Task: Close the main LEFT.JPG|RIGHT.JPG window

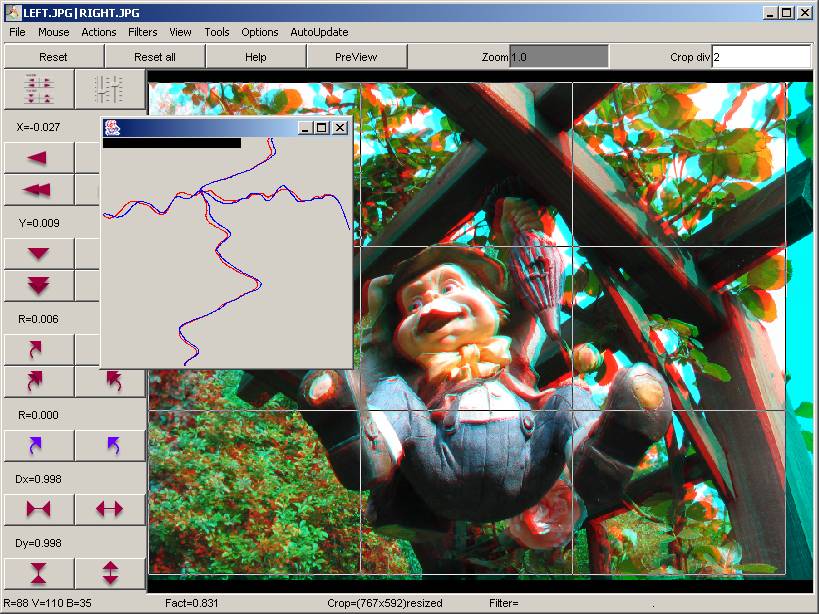Action: [805, 13]
